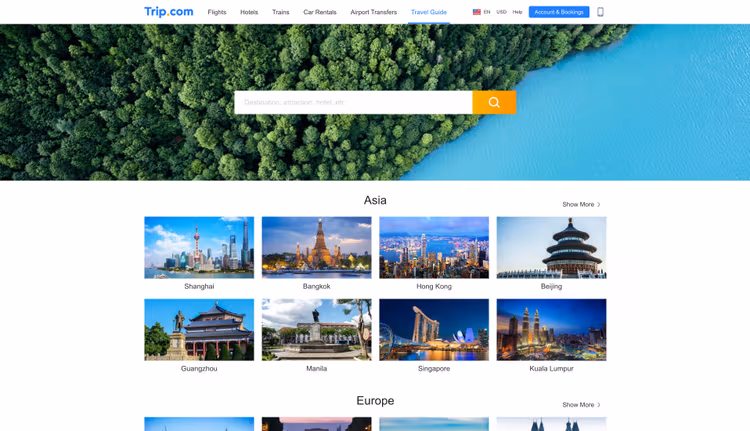750x431 pixels.
Task: Expand Asia with Show More
Action: [581, 204]
